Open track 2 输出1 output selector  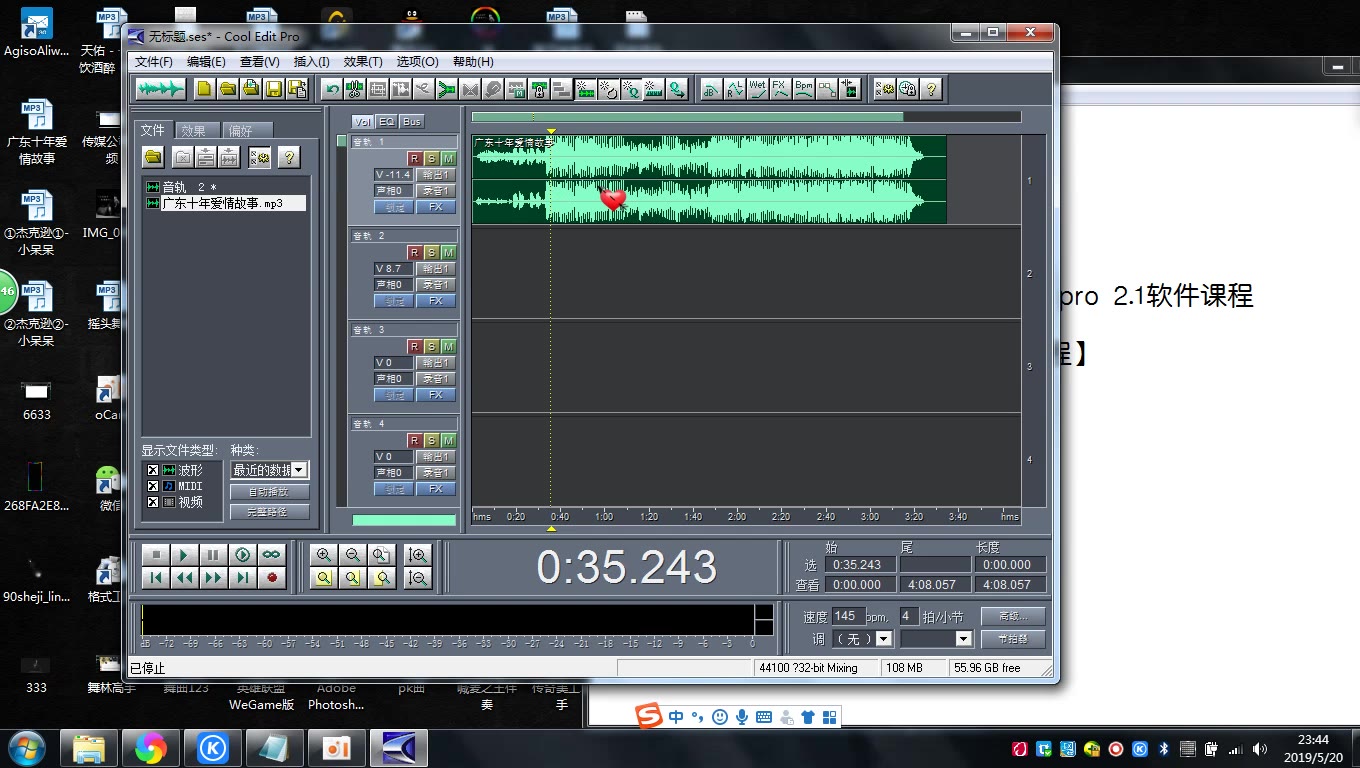(436, 268)
